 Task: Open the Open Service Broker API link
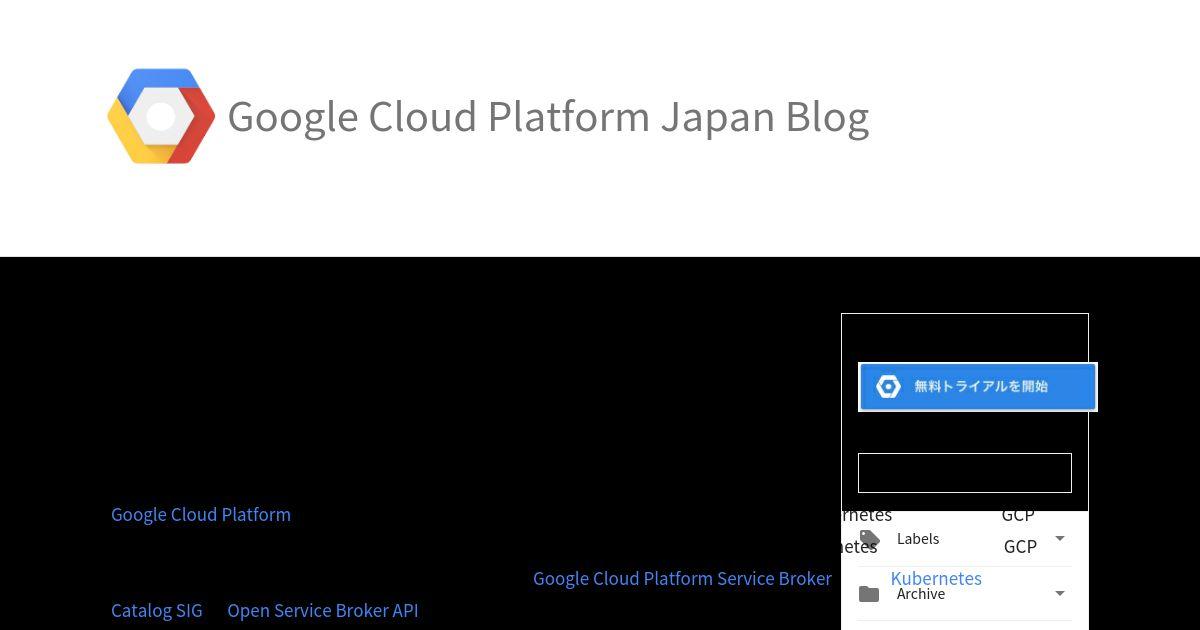click(323, 610)
